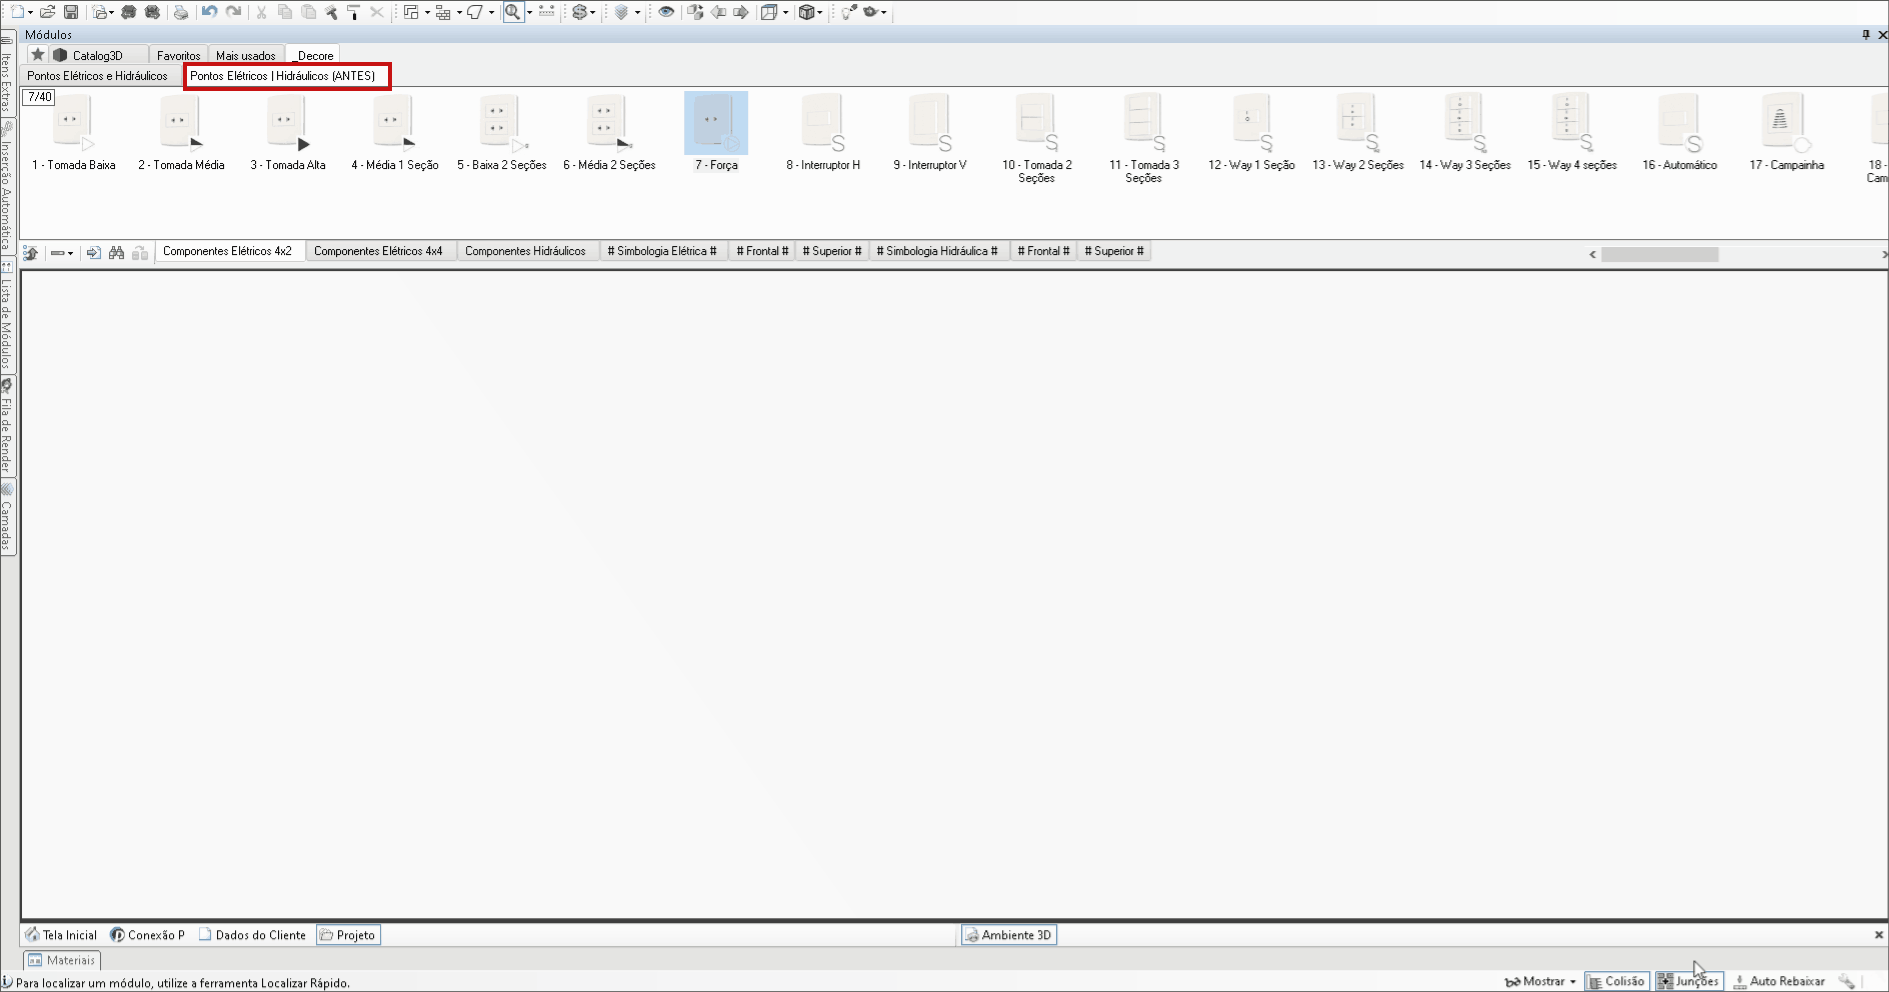Open Pontos Elétricos e Hidráulicos tab
The height and width of the screenshot is (992, 1889).
[98, 76]
